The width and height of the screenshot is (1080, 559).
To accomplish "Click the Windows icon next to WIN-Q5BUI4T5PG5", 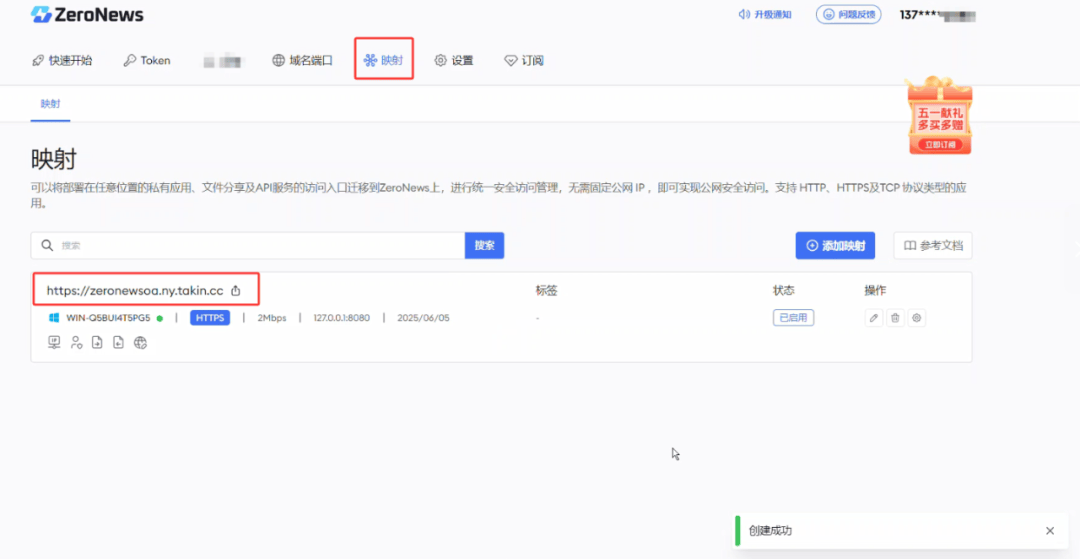I will (54, 318).
